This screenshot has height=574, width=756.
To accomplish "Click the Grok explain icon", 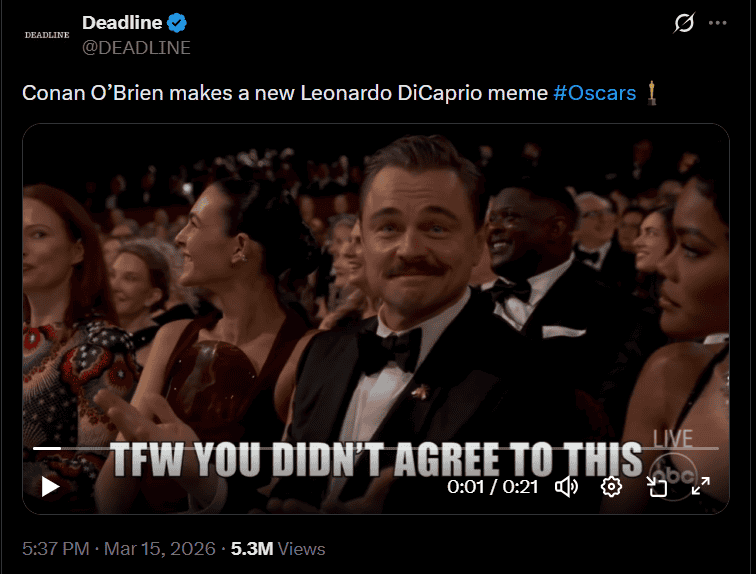I will [x=684, y=23].
